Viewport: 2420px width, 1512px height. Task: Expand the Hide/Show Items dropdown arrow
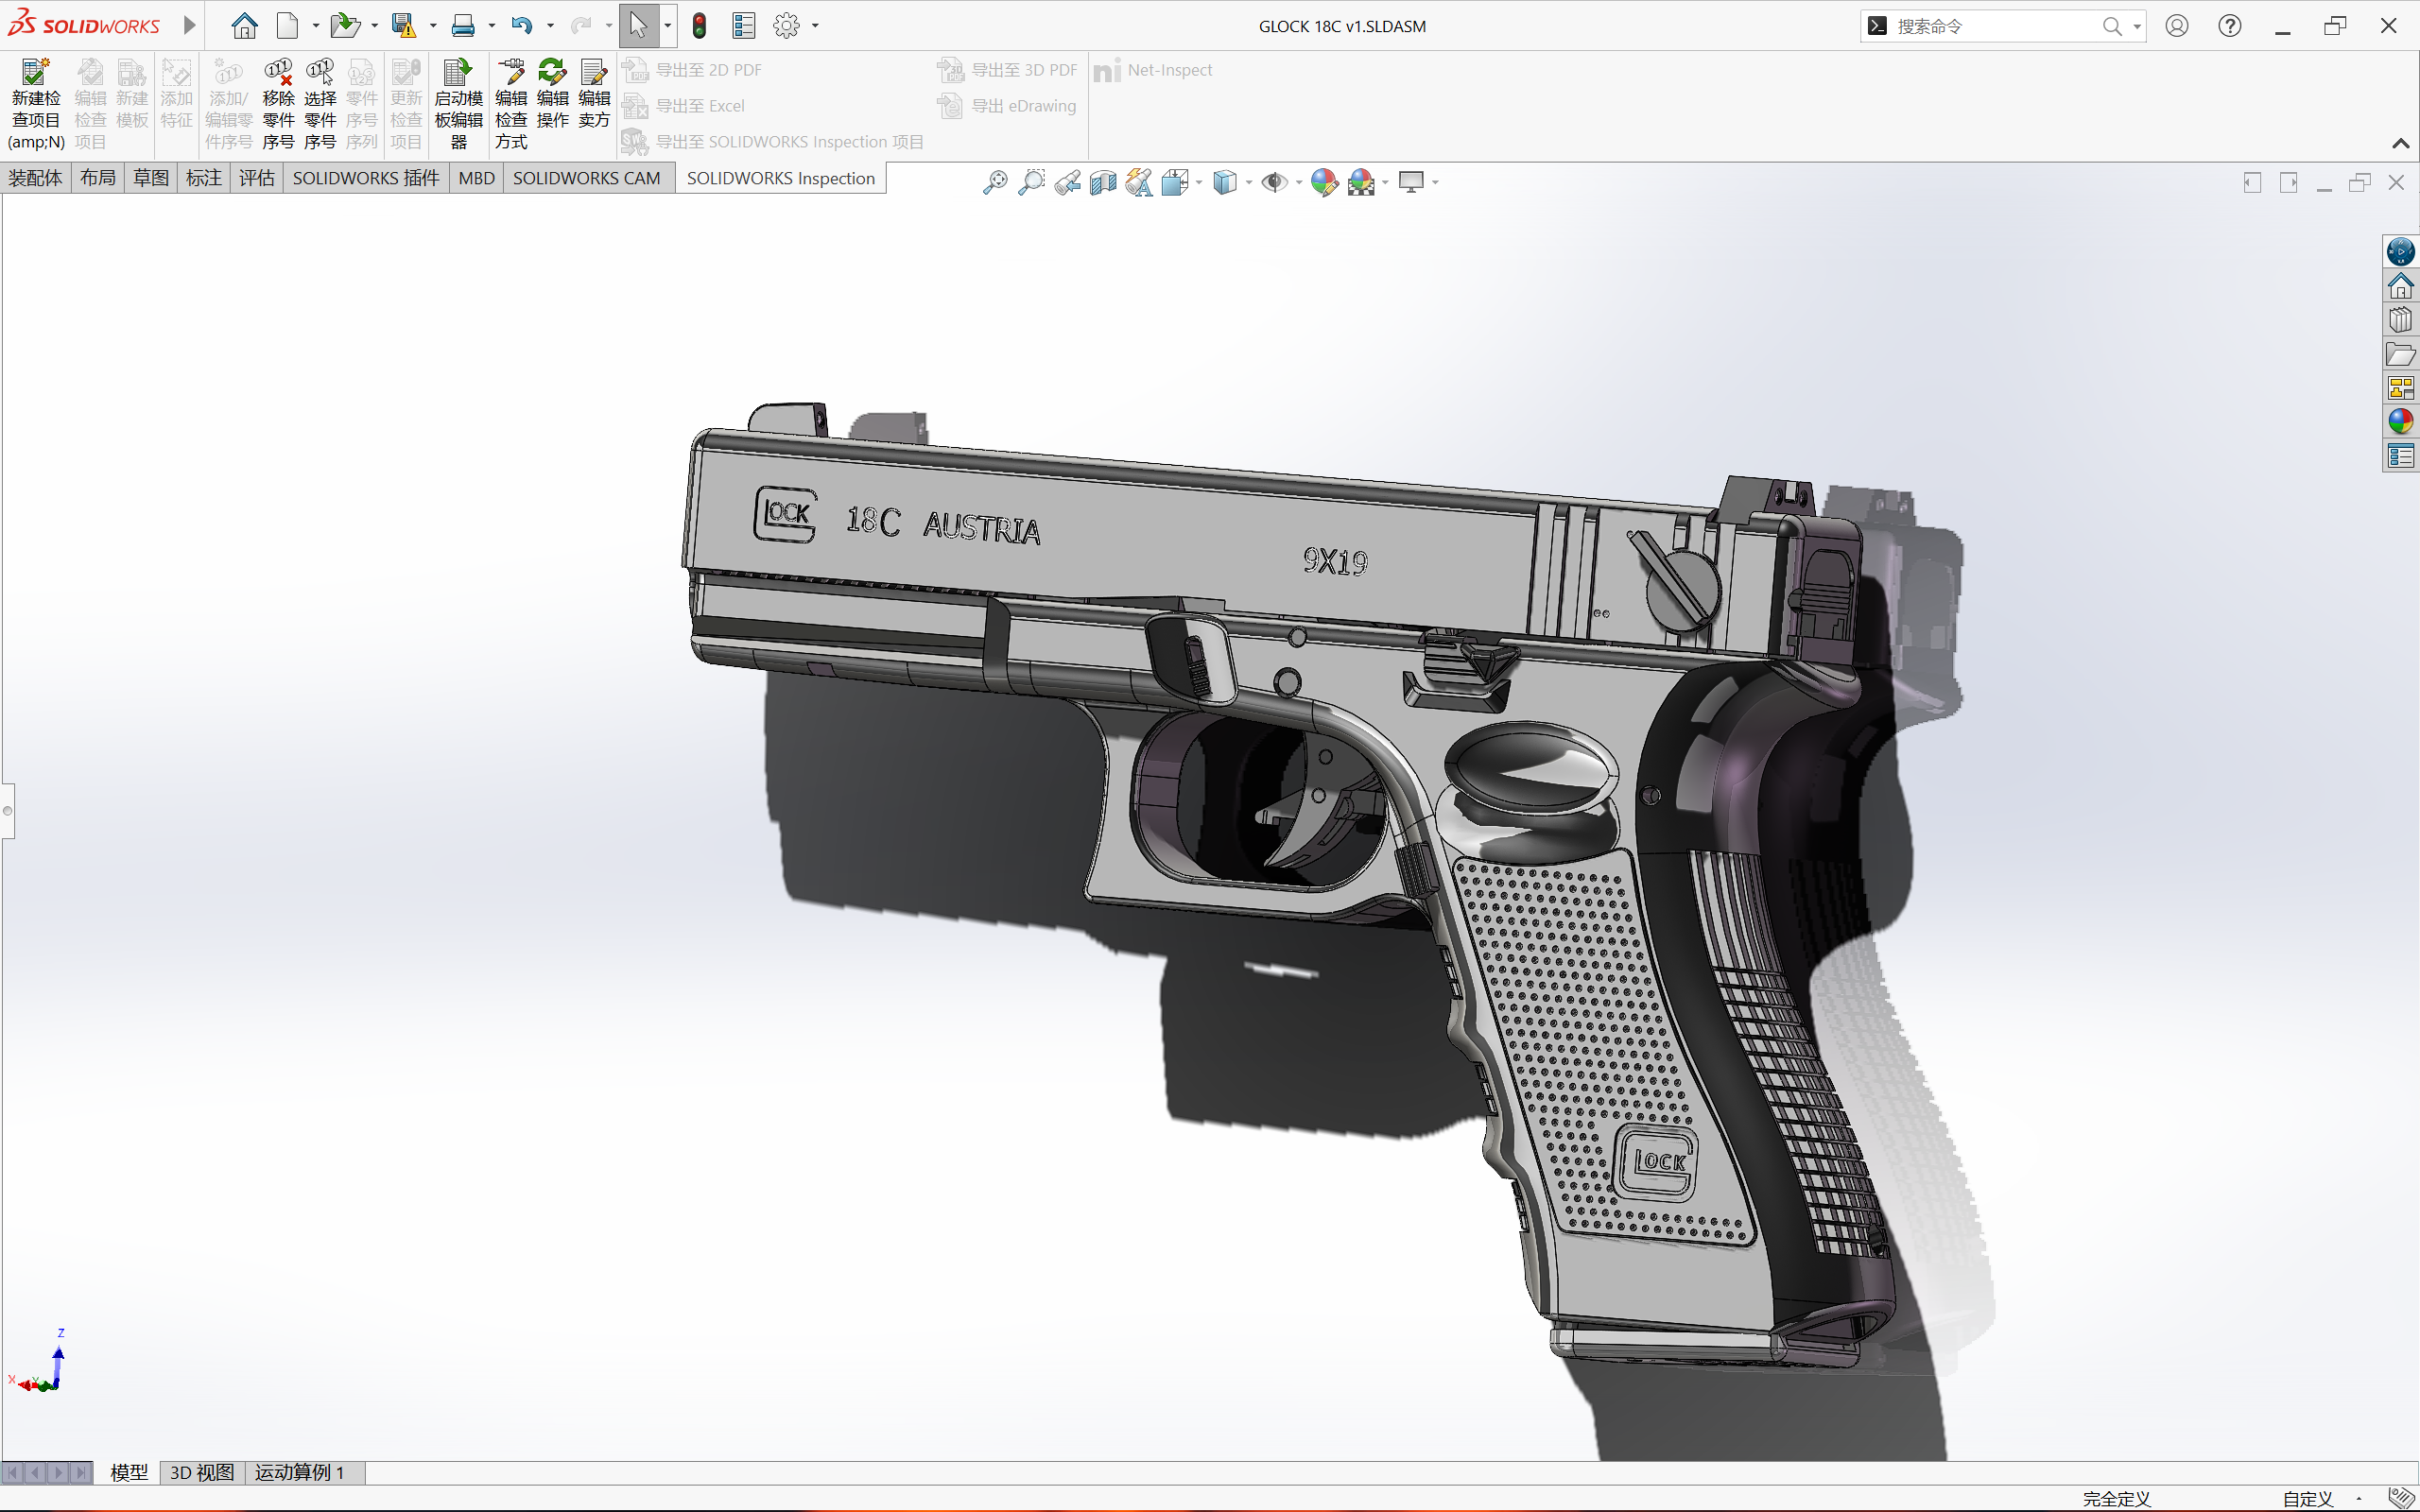[1298, 182]
